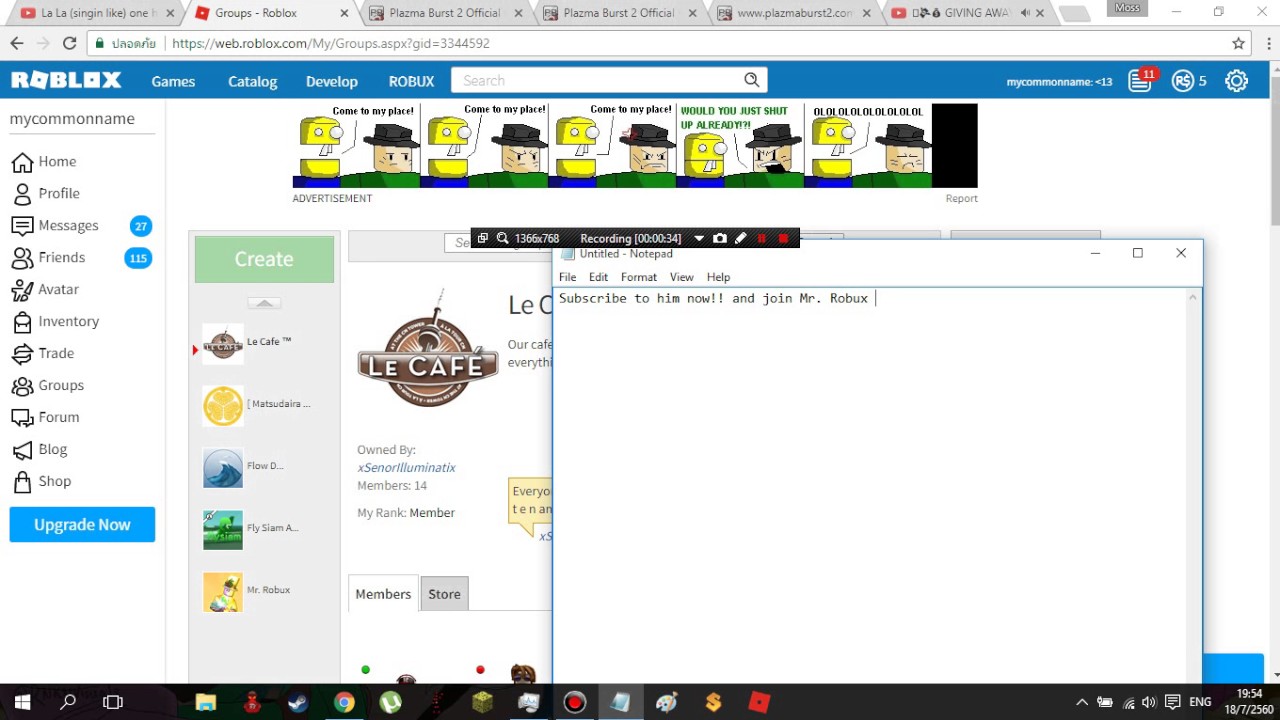Click the recorder zoom magnifier icon
Viewport: 1280px width, 720px height.
click(x=502, y=238)
